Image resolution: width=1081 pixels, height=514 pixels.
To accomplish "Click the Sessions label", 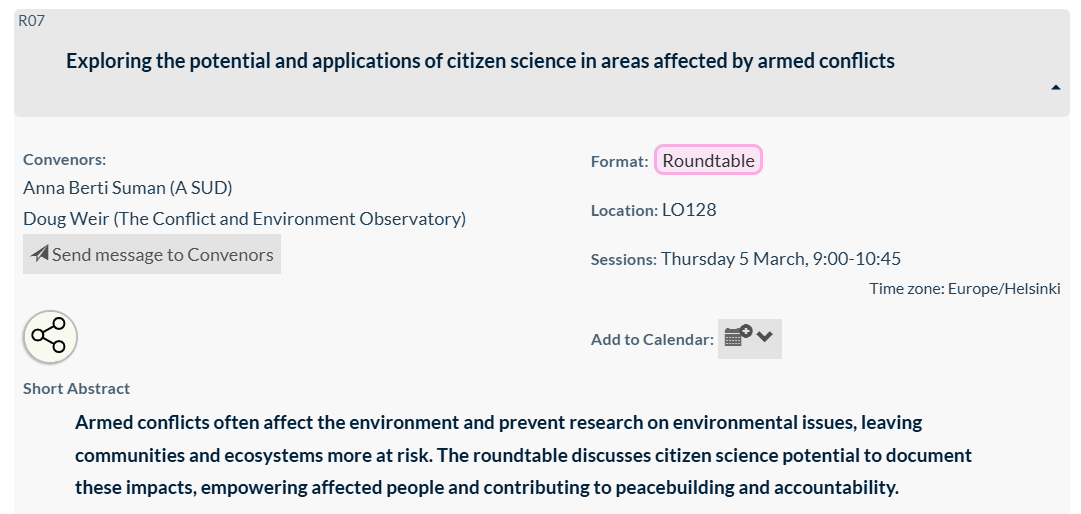I will click(x=623, y=260).
